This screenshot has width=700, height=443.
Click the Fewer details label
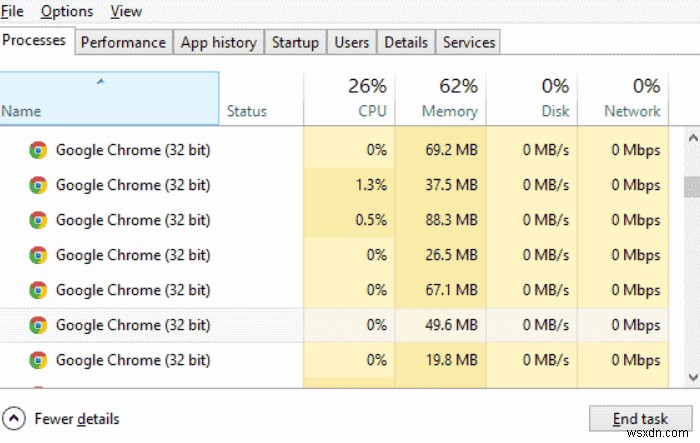coord(77,419)
